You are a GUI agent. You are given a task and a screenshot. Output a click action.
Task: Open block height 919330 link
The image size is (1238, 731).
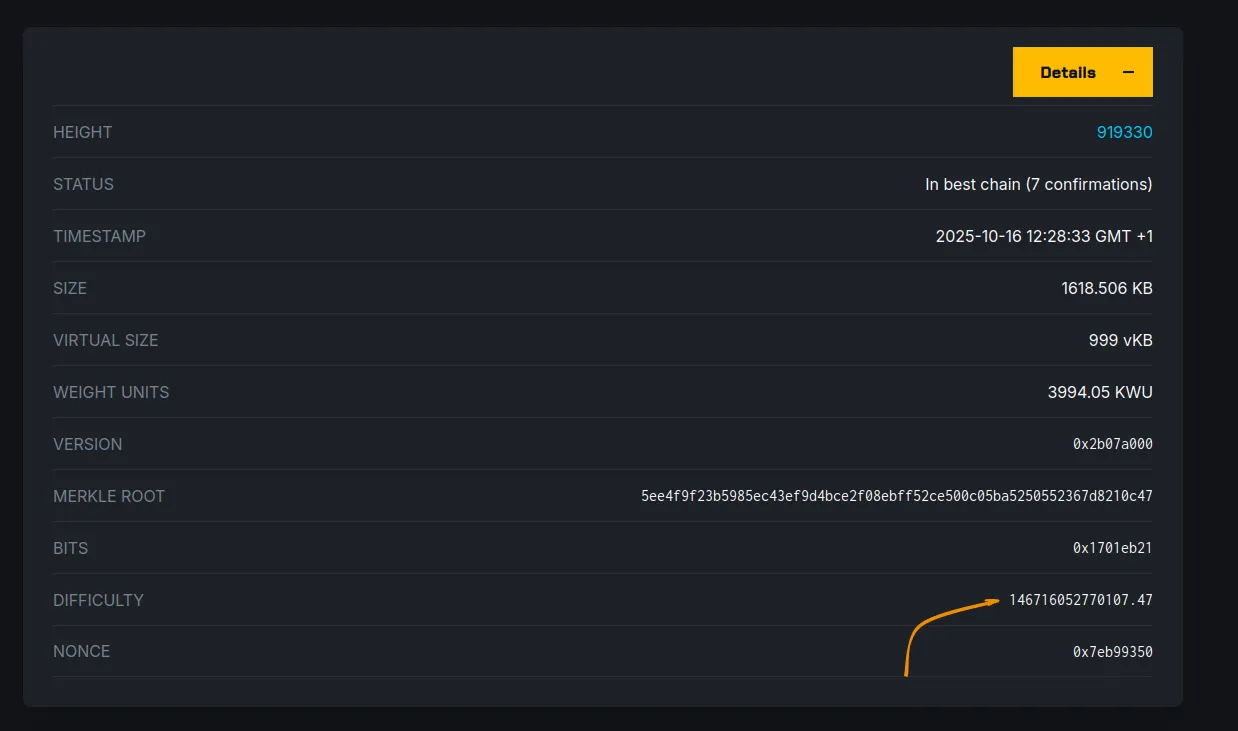(1124, 132)
